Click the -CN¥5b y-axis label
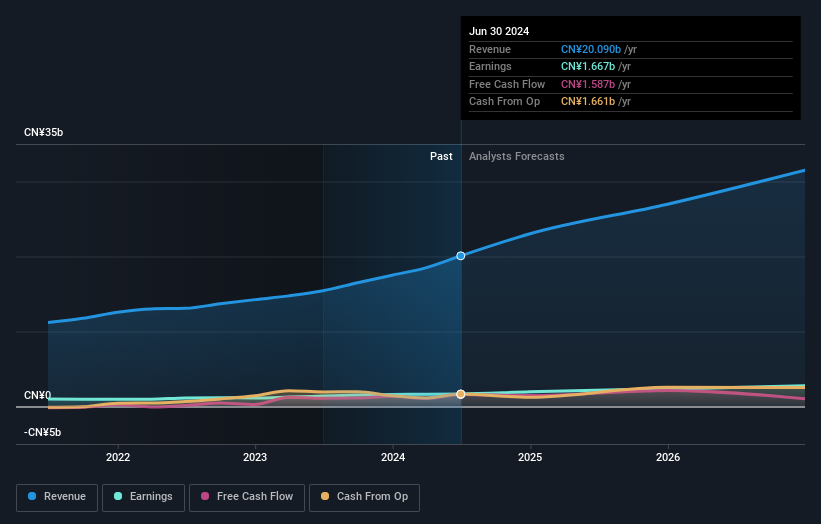821x524 pixels. (x=42, y=432)
